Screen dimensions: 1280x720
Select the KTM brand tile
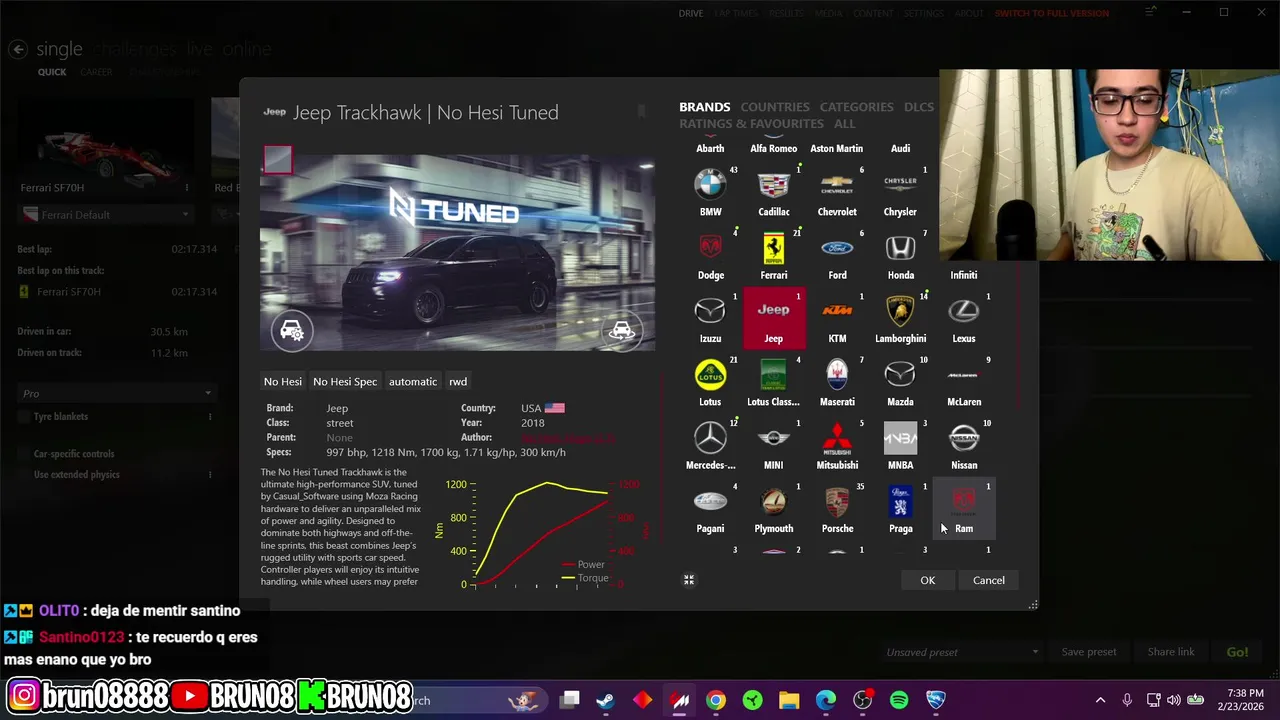[x=837, y=318]
